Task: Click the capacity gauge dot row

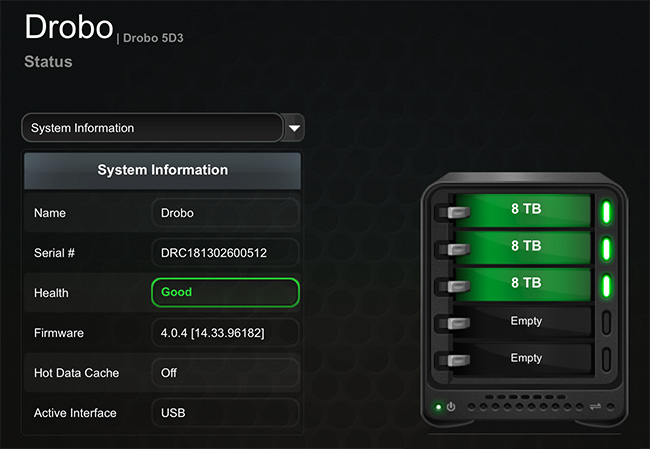Action: [525, 407]
